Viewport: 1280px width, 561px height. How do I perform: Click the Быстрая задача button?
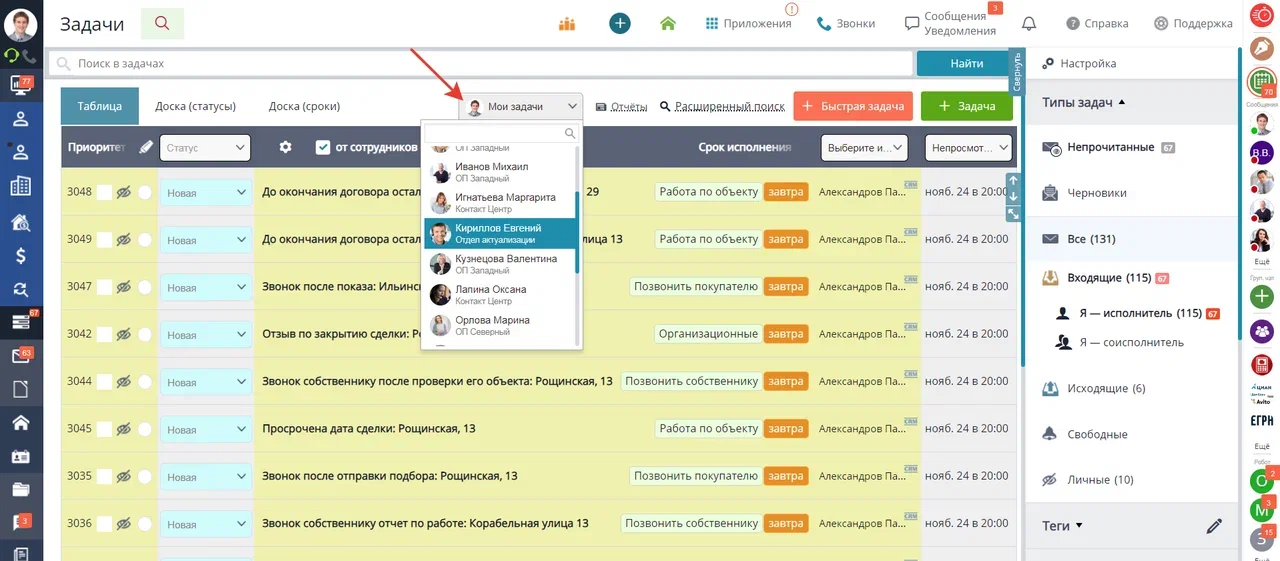click(x=853, y=106)
